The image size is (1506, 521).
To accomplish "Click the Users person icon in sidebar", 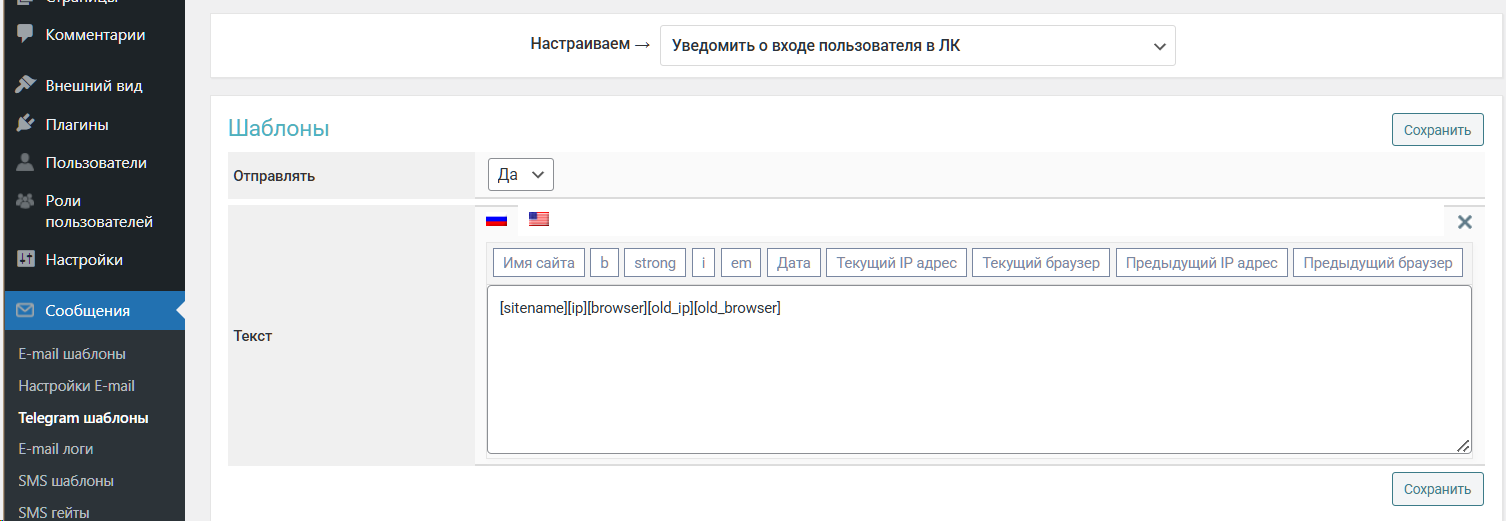I will pyautogui.click(x=26, y=162).
